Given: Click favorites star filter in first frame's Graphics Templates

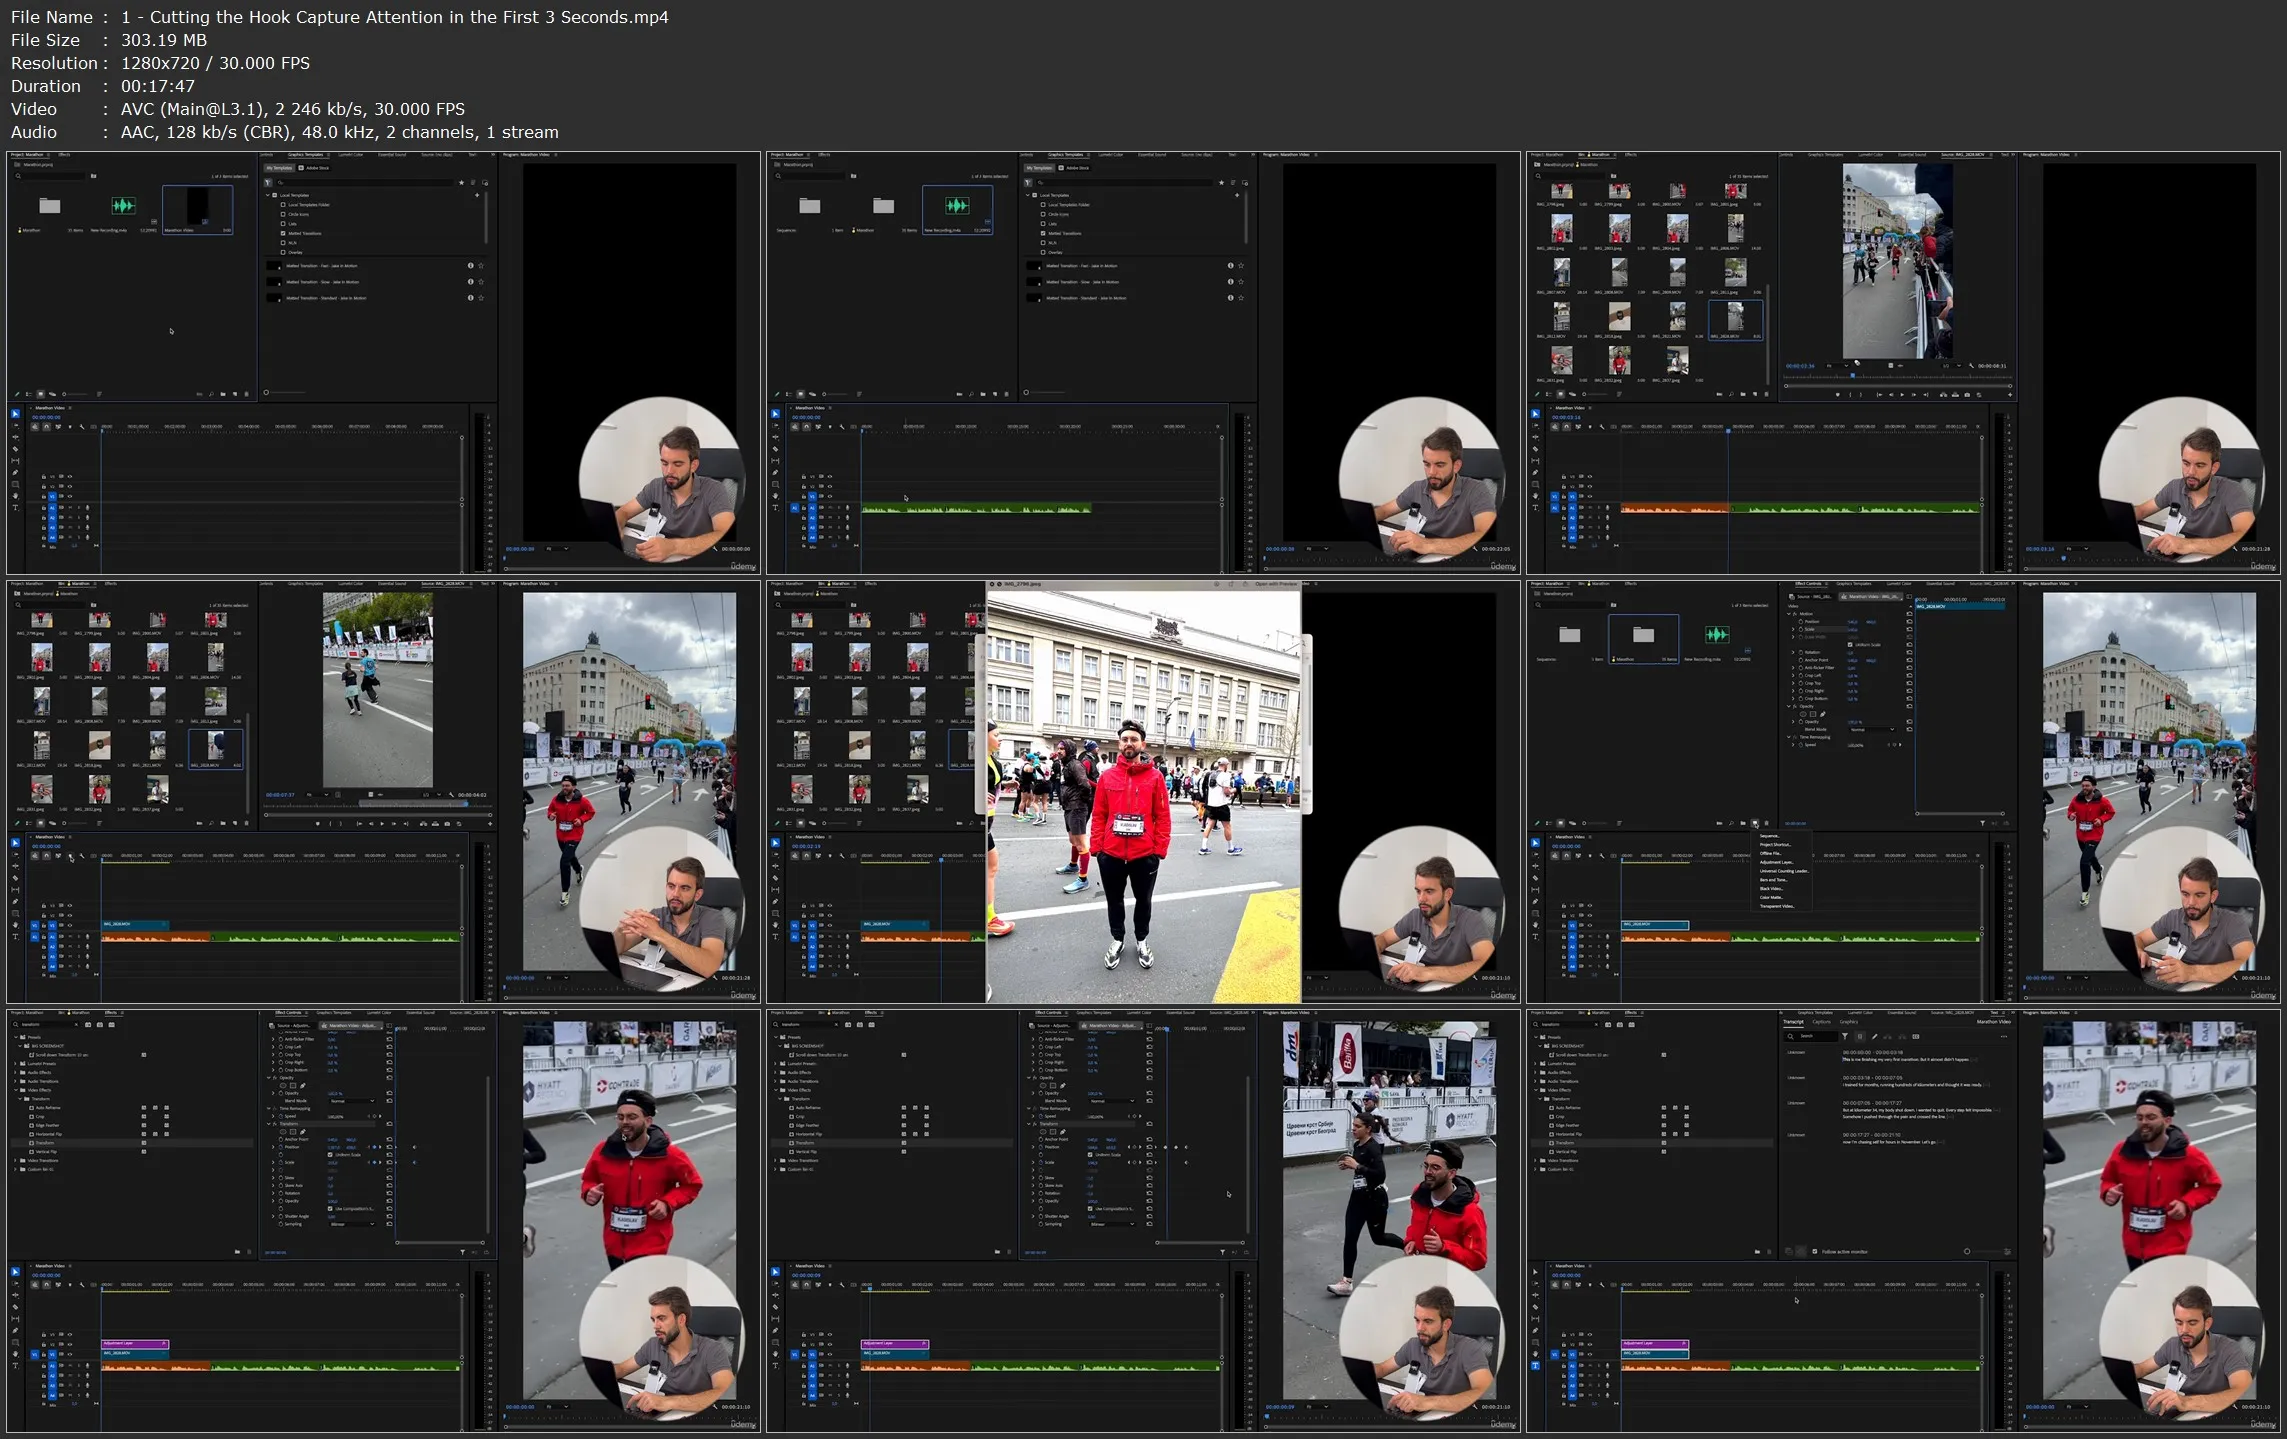Looking at the screenshot, I should pyautogui.click(x=461, y=183).
